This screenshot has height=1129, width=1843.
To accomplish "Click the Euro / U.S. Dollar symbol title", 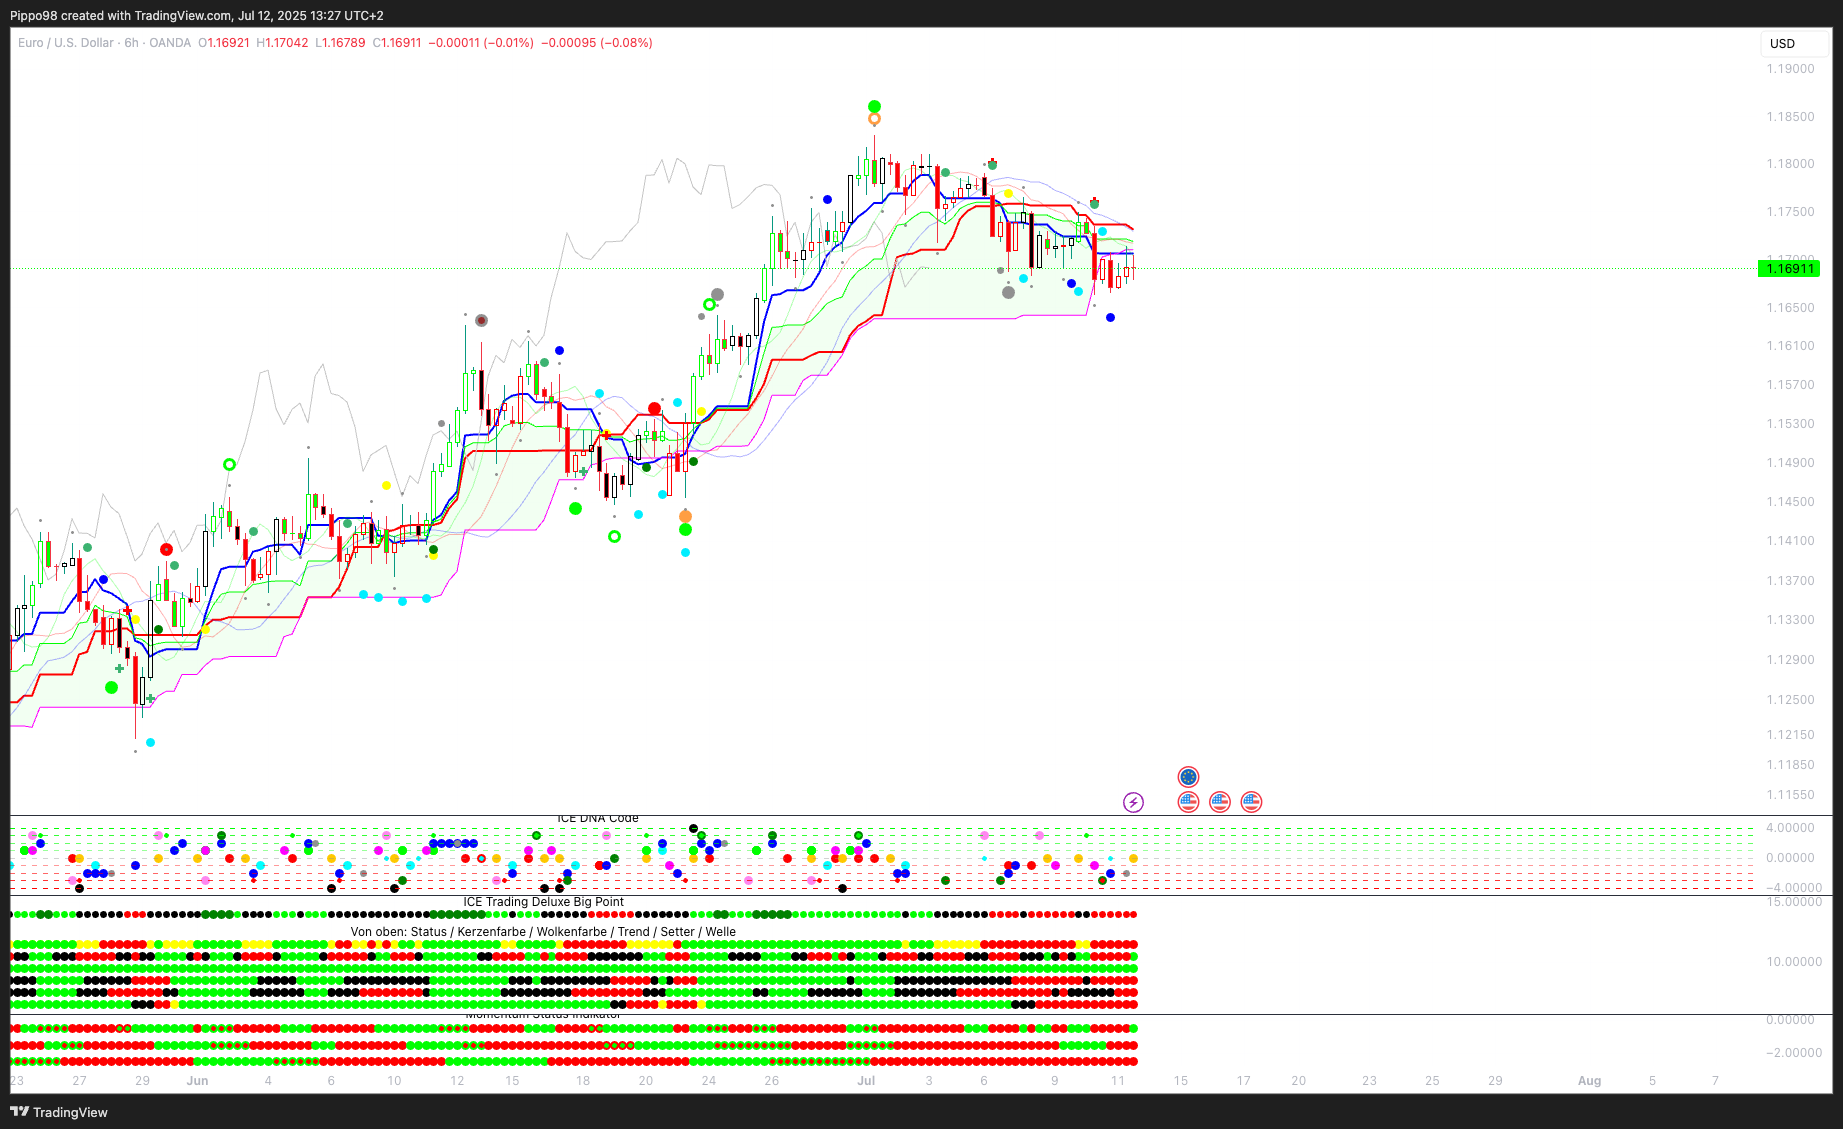I will [x=66, y=43].
